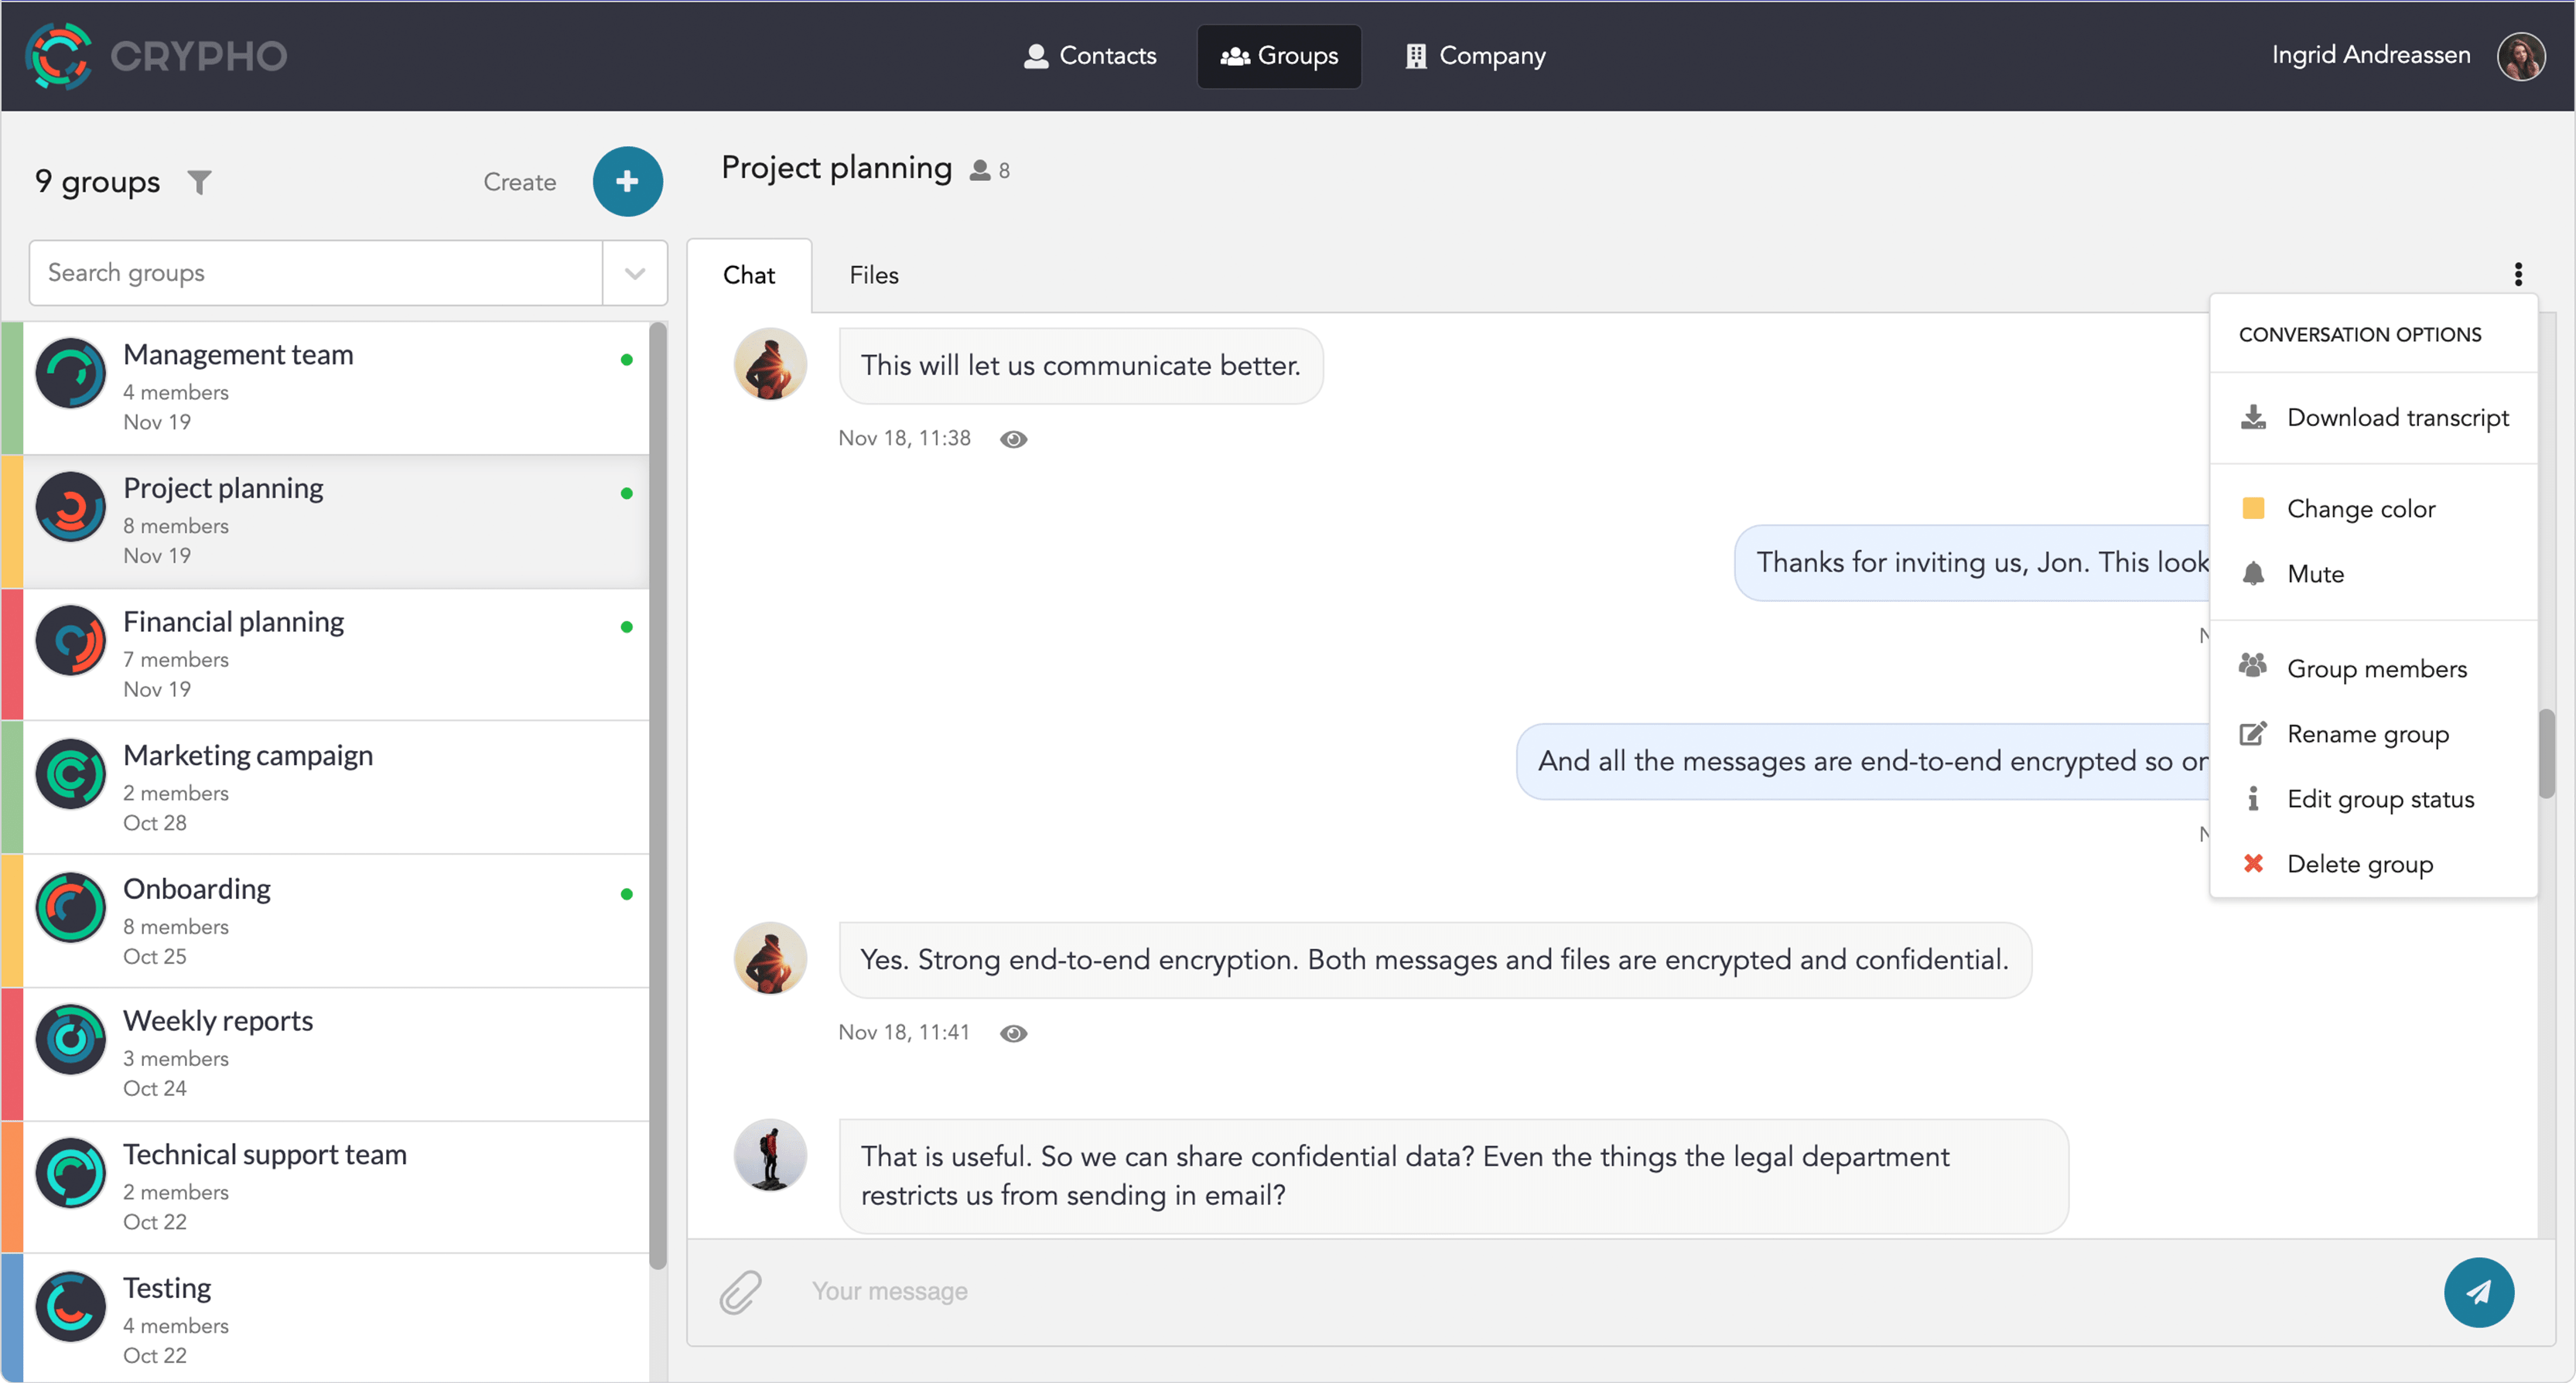Switch to the Files tab

[x=873, y=276]
